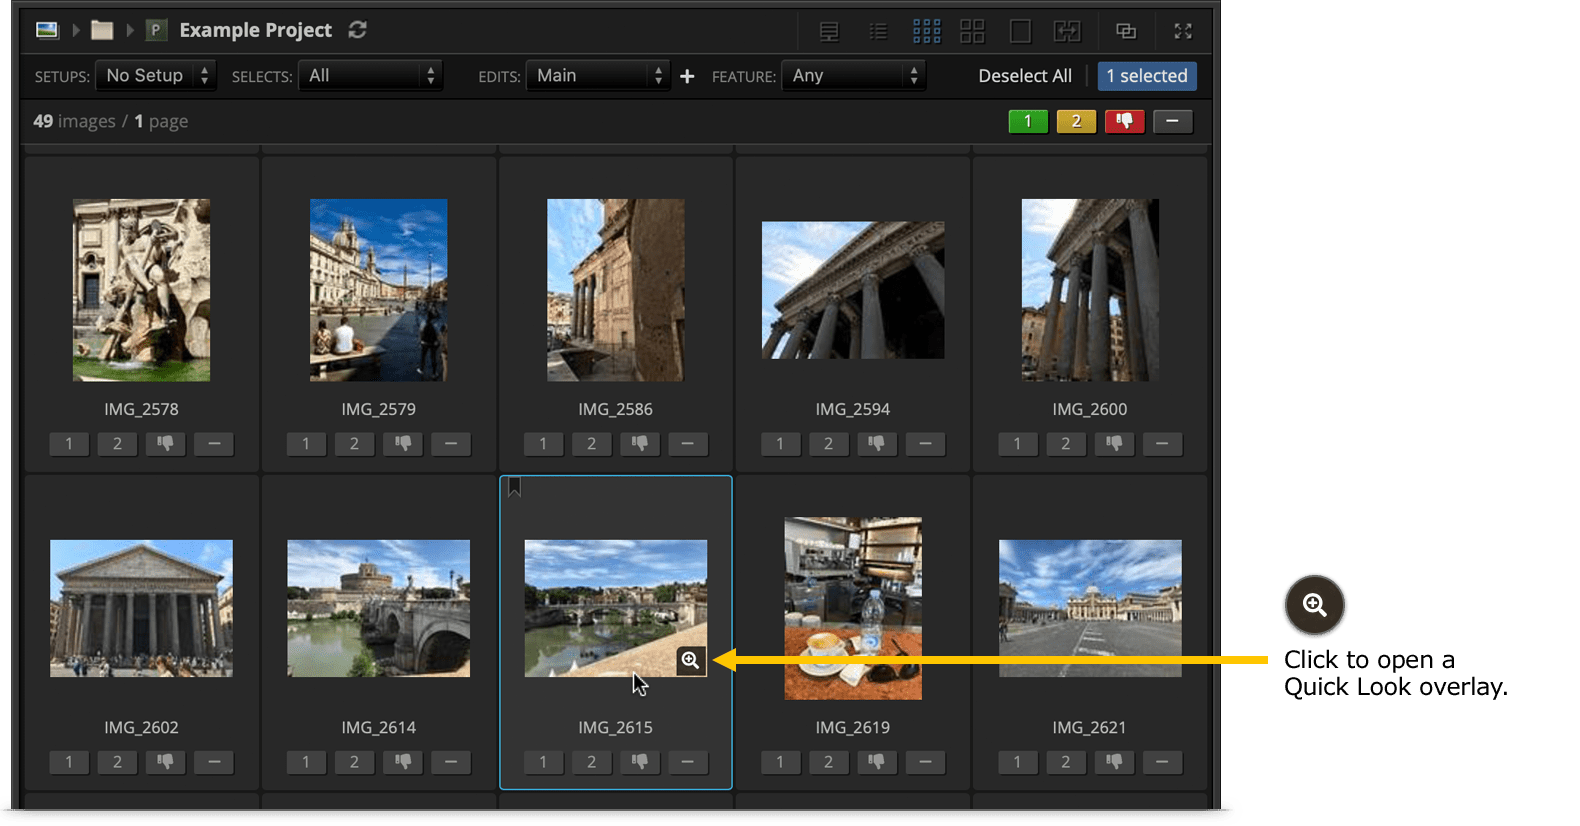
Task: Reject IMG_2621 with thumbs down
Action: [x=1114, y=762]
